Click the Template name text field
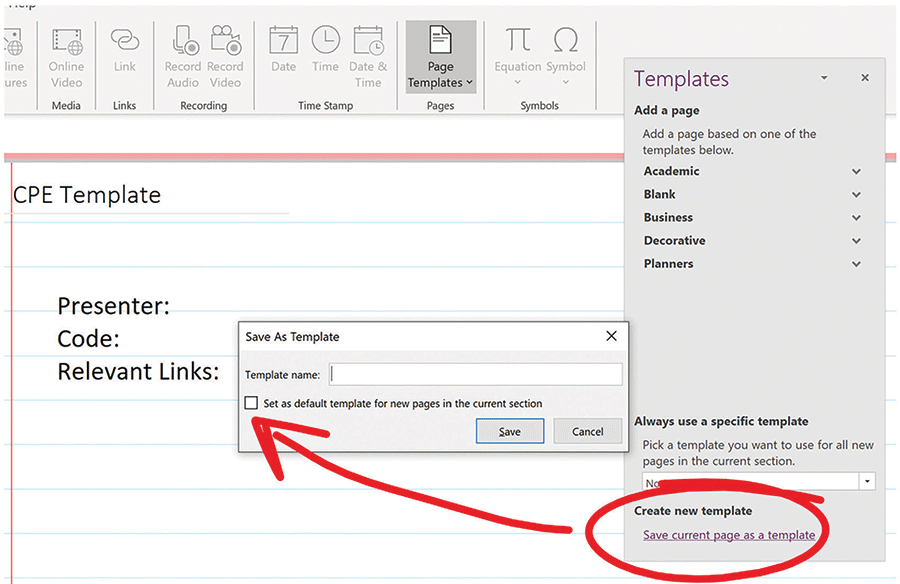Viewport: 900px width, 584px height. pyautogui.click(x=475, y=374)
